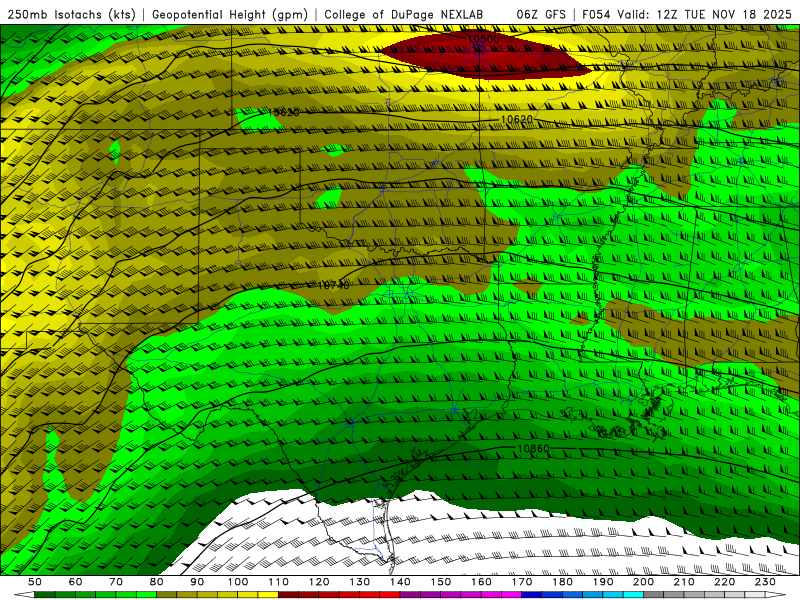
Task: Click the 170 value on the color scale
Action: pyautogui.click(x=522, y=582)
